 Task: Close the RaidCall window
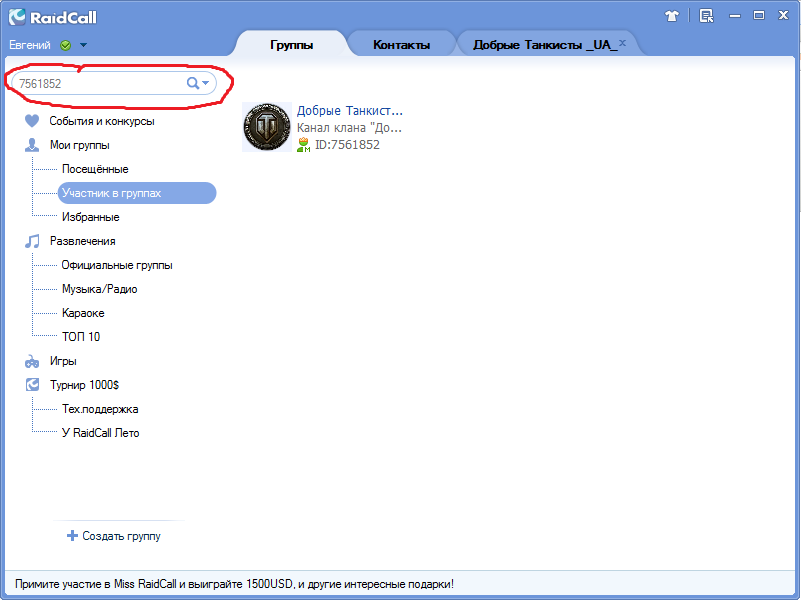[783, 15]
